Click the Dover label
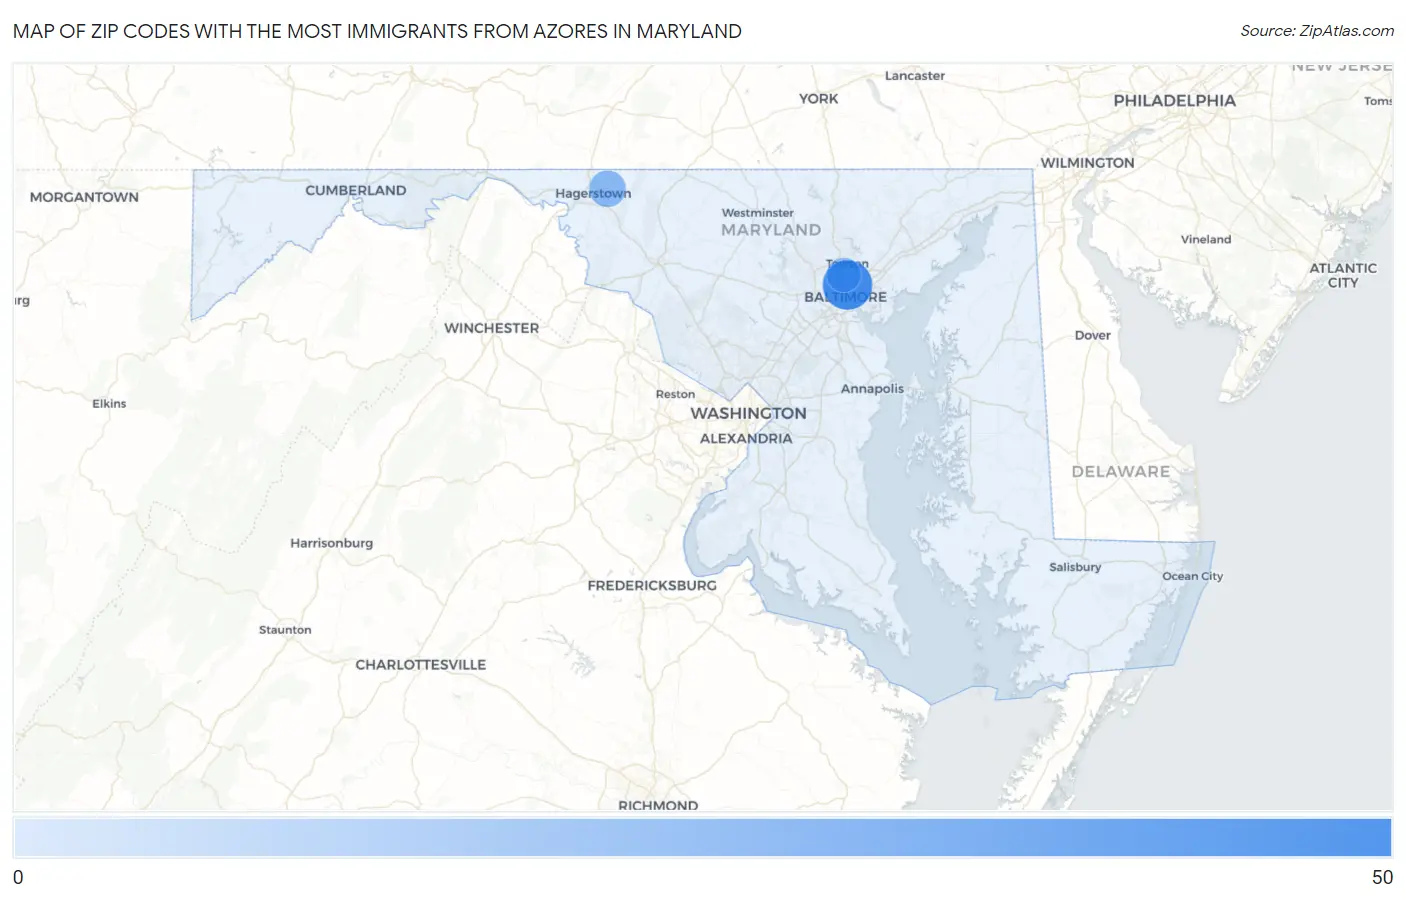Viewport: 1406px width, 899px height. click(1092, 335)
